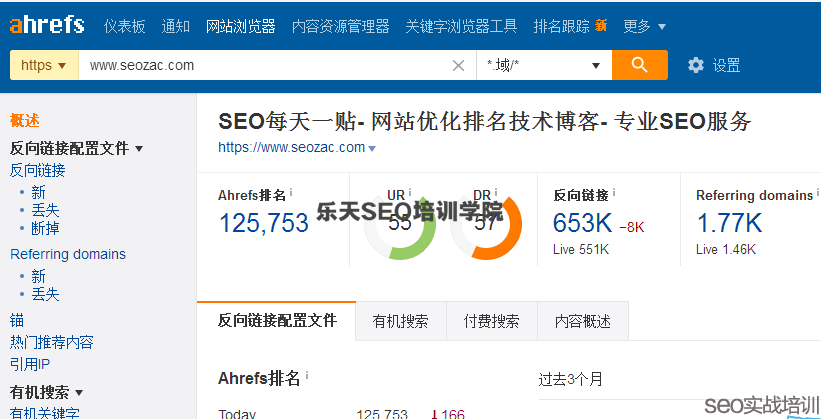The height and width of the screenshot is (419, 821).
Task: Click the ahrefs logo
Action: pos(46,24)
